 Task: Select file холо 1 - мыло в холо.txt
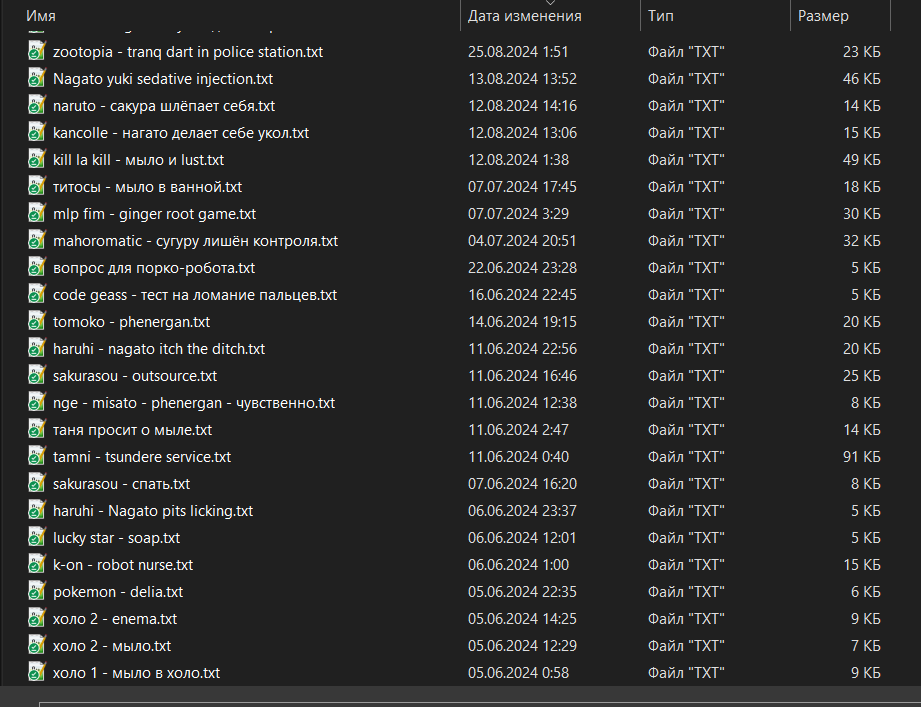click(136, 673)
